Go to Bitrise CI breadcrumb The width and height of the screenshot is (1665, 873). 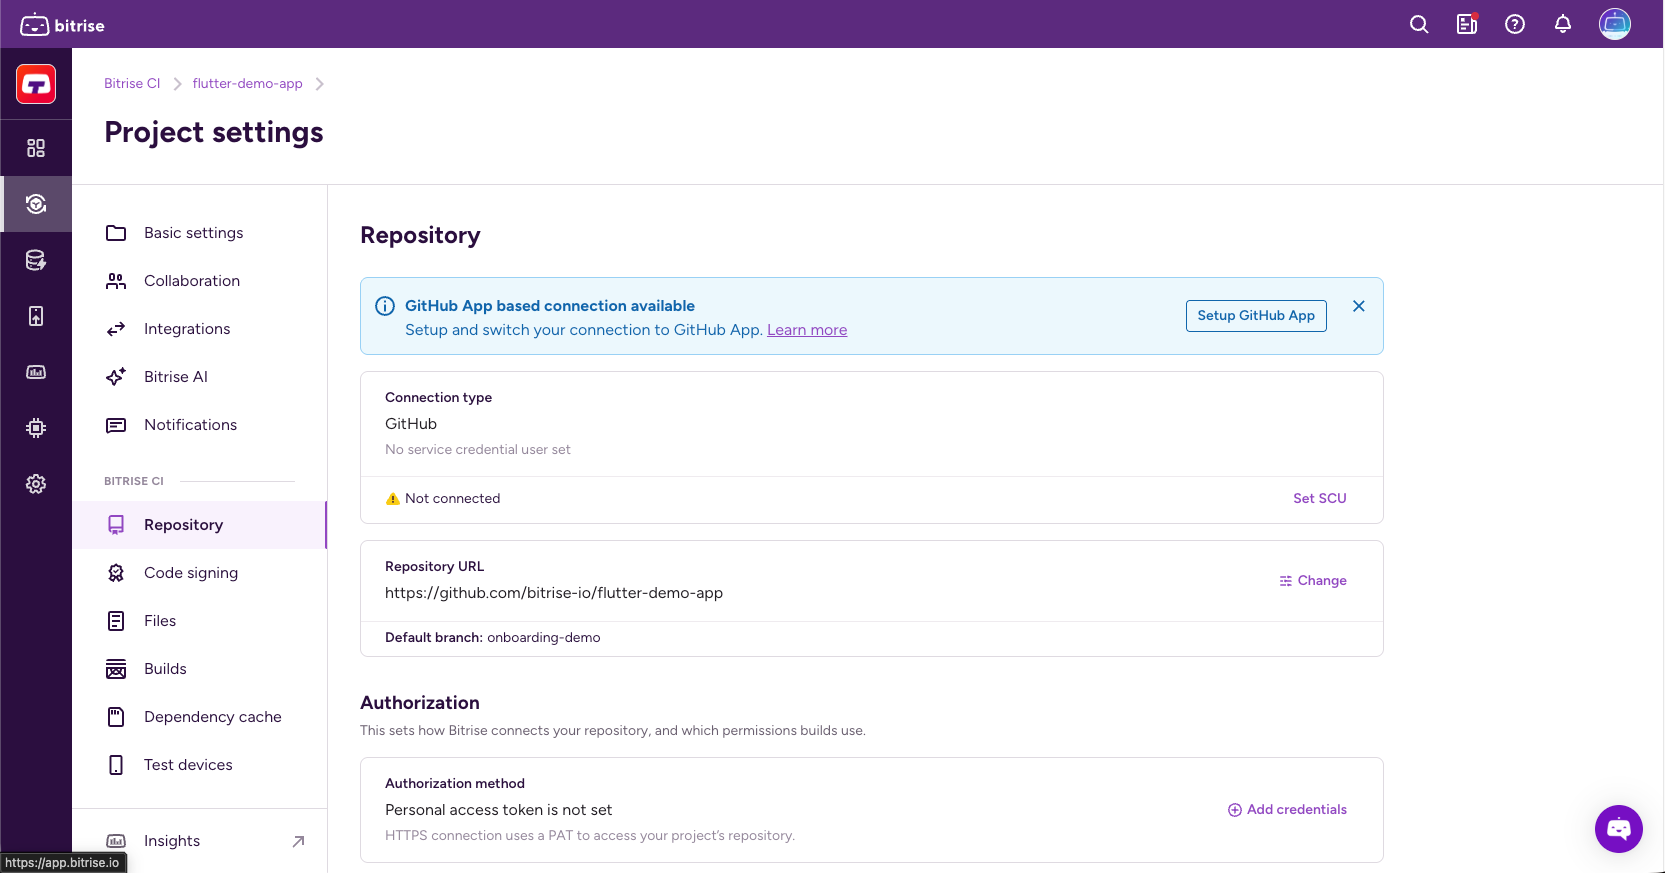point(132,84)
